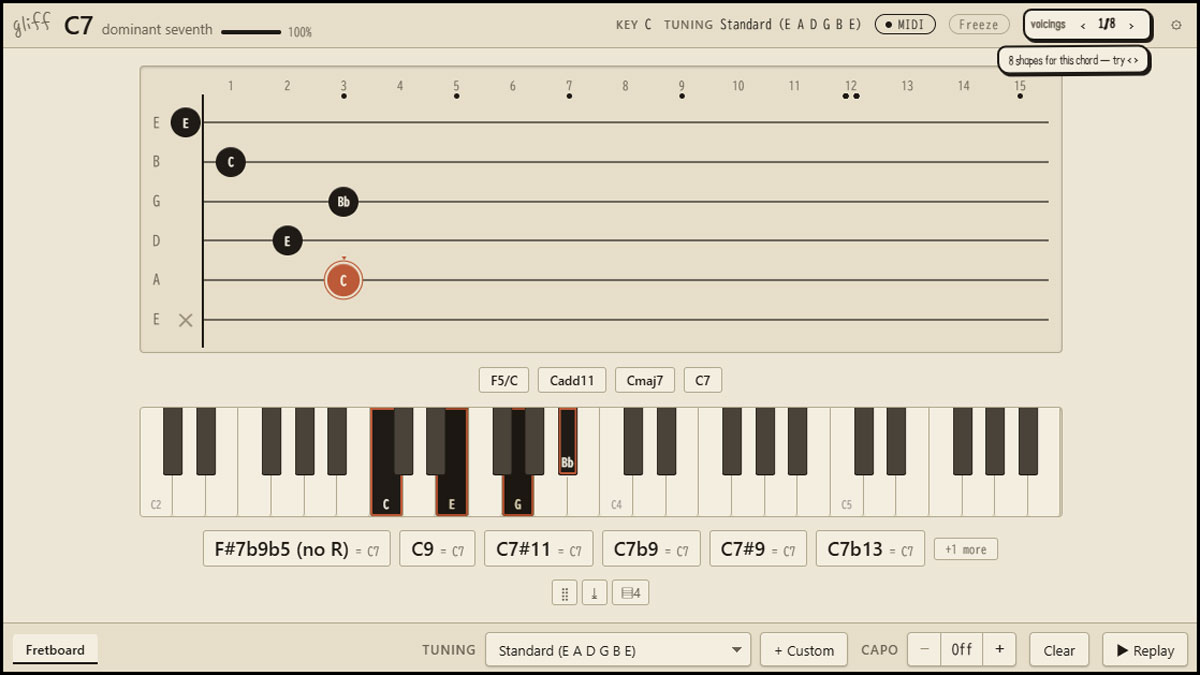The width and height of the screenshot is (1200, 675).
Task: Choose the C7#11 alternative chord
Action: (x=539, y=549)
